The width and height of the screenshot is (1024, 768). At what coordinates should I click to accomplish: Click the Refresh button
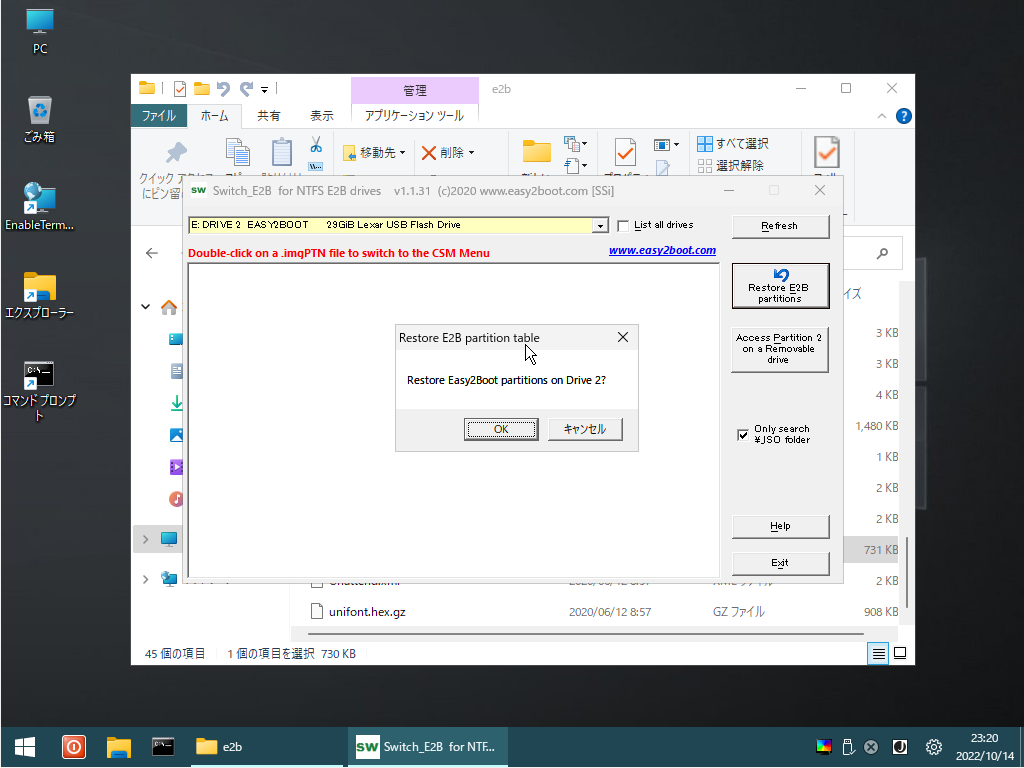click(780, 226)
